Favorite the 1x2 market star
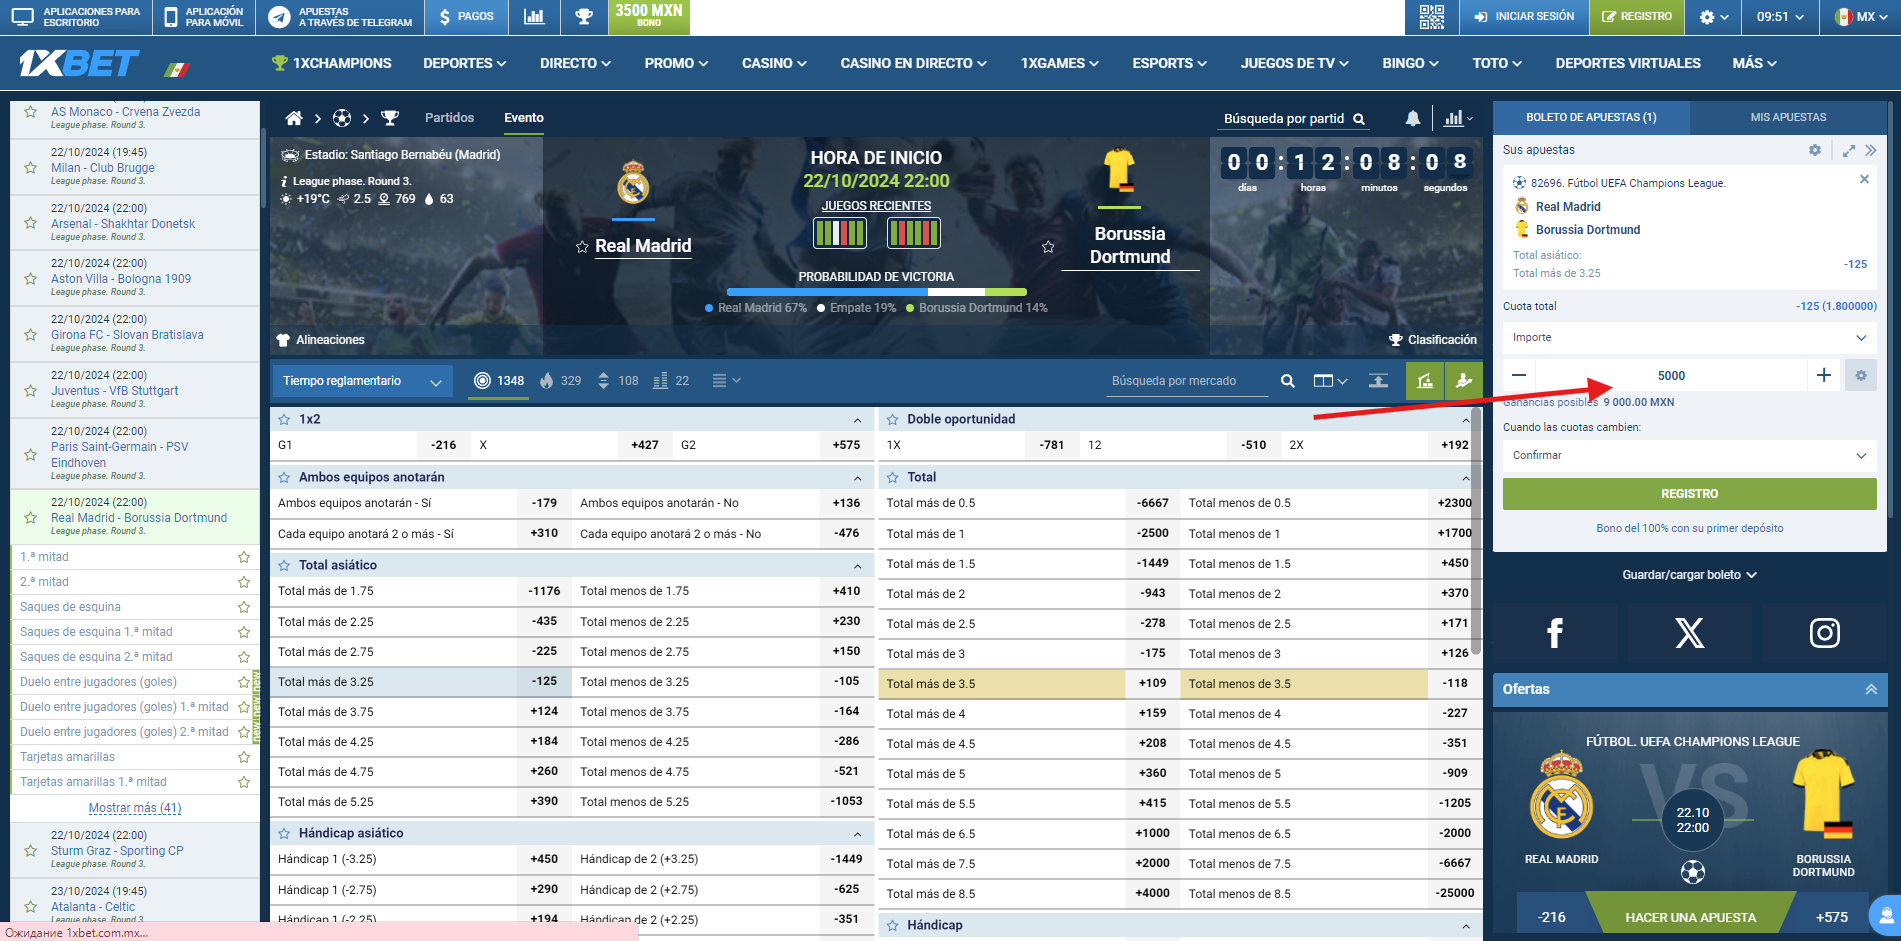The height and width of the screenshot is (941, 1901). coord(284,420)
